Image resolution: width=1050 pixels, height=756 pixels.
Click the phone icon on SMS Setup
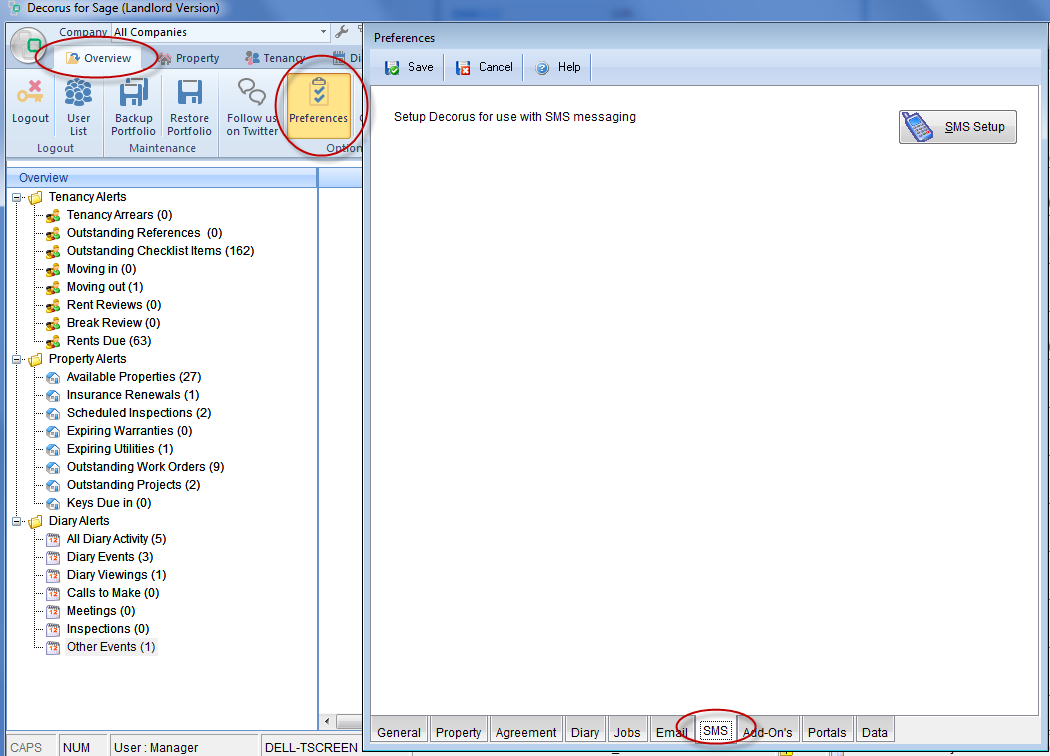917,127
